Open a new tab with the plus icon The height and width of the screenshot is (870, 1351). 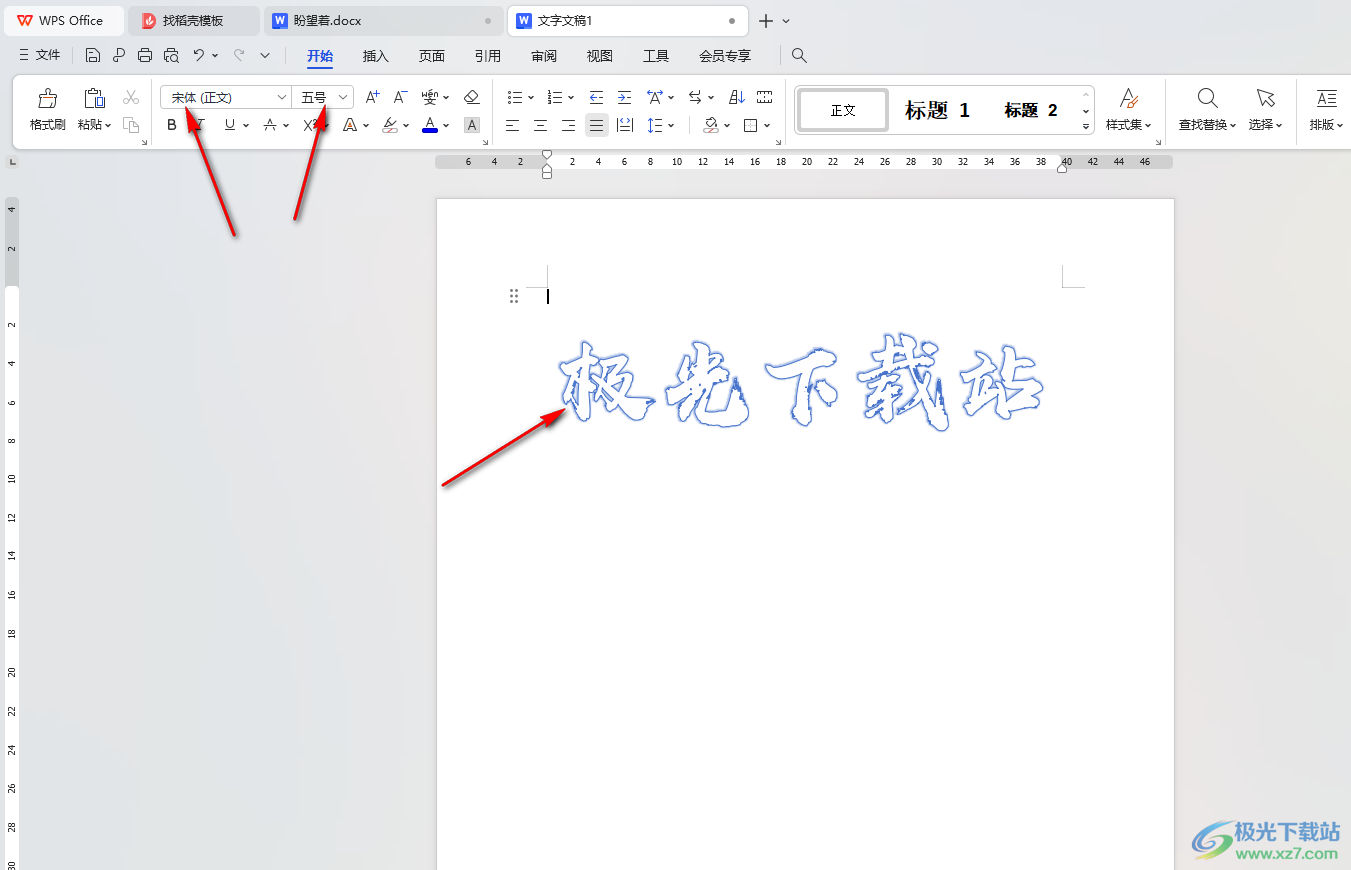click(766, 21)
